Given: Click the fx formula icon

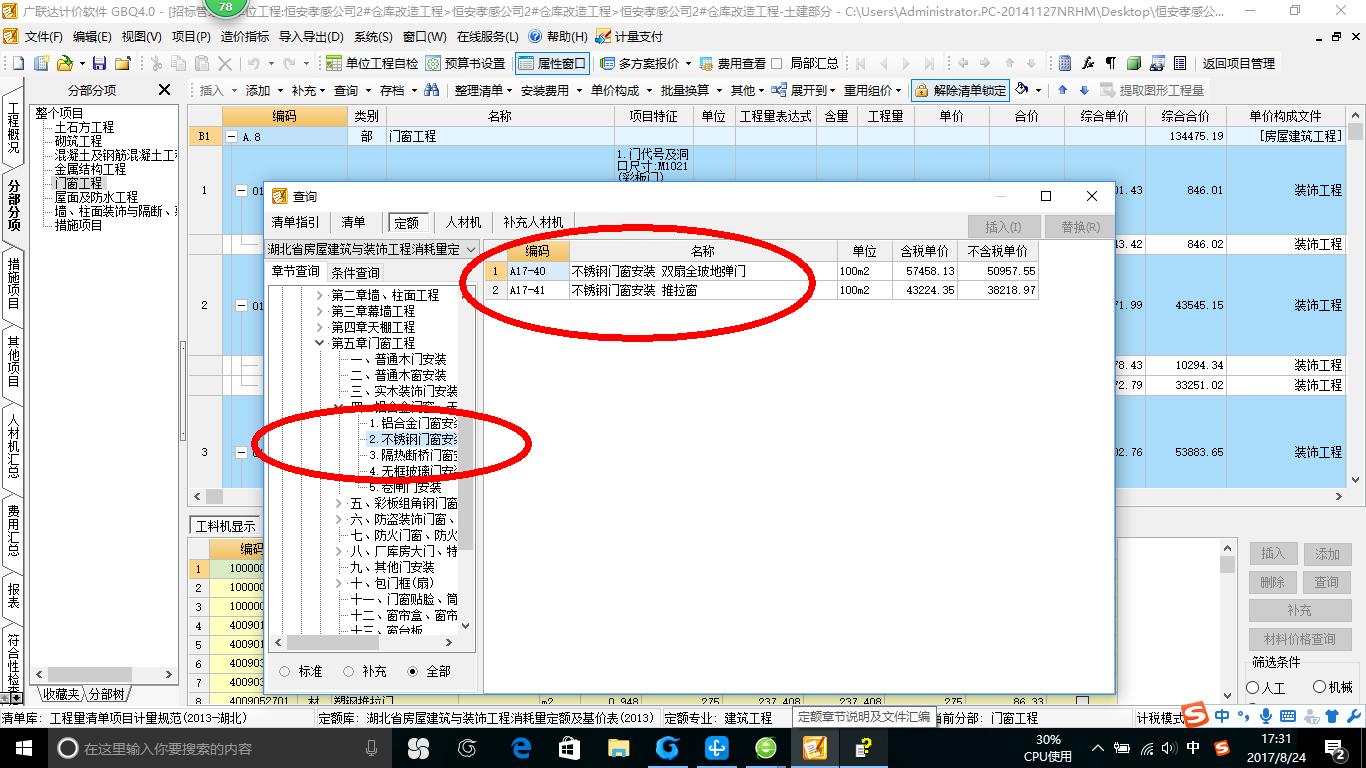Looking at the screenshot, I should (1088, 63).
